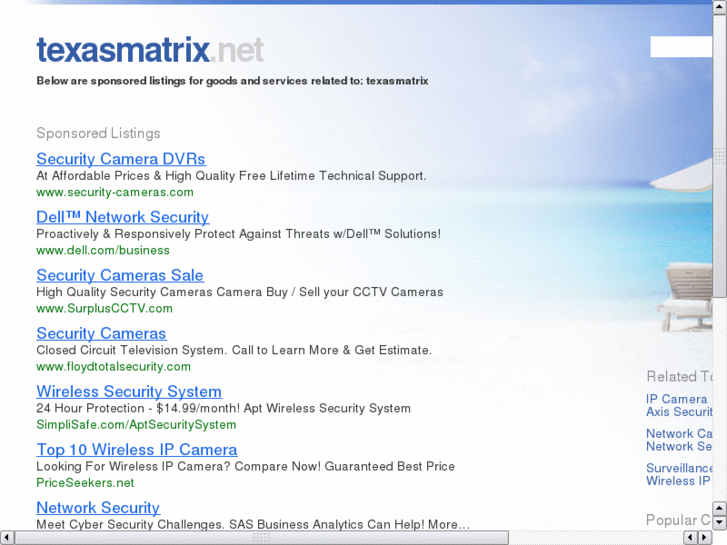Click the horizontal scrollbar left arrow at far left
The height and width of the screenshot is (545, 727).
[x=7, y=538]
